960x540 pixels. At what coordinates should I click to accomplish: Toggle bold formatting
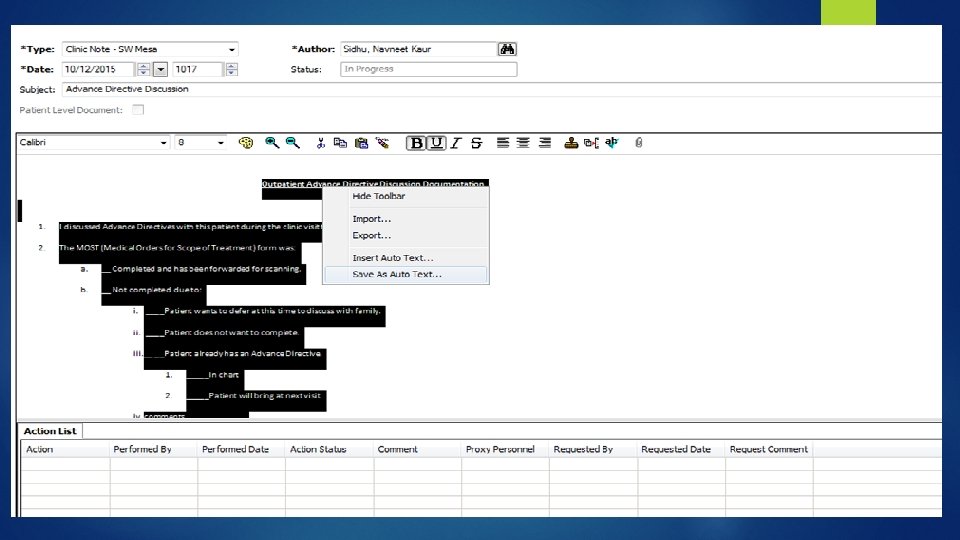pyautogui.click(x=416, y=143)
